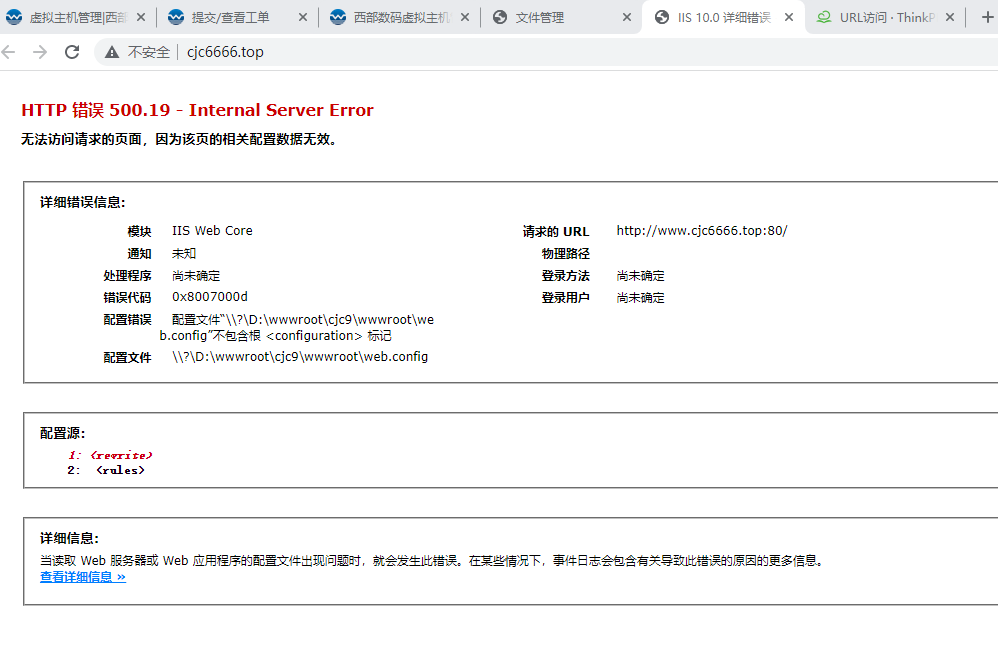Click the <rewrite> config source line
The image size is (998, 651).
111,455
